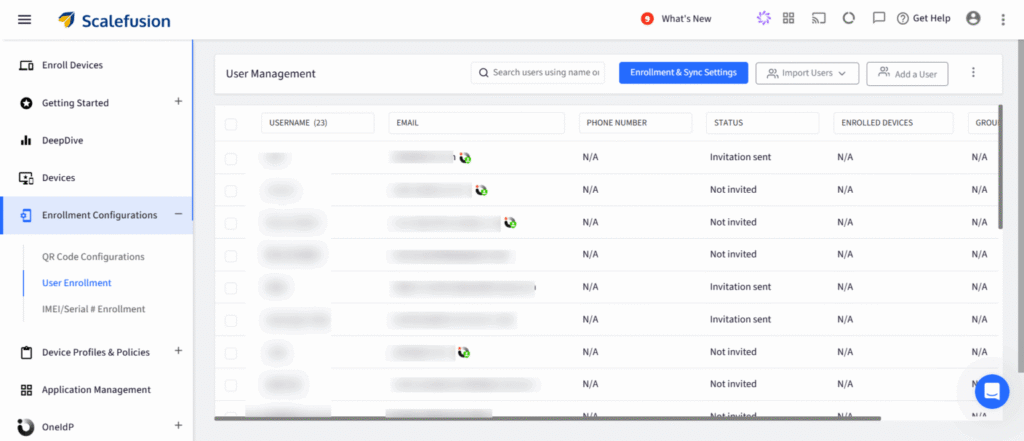Collapse the Enrollment Configurations section
1024x441 pixels.
(x=178, y=214)
